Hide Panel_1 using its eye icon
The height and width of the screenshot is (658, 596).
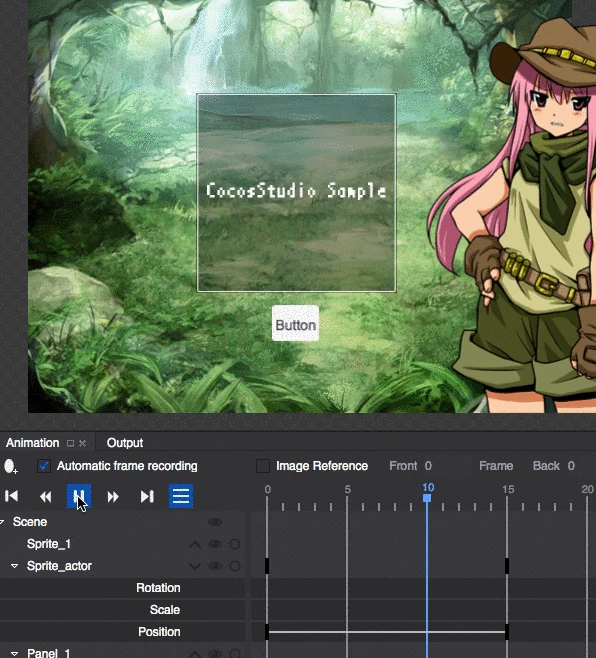coord(215,653)
